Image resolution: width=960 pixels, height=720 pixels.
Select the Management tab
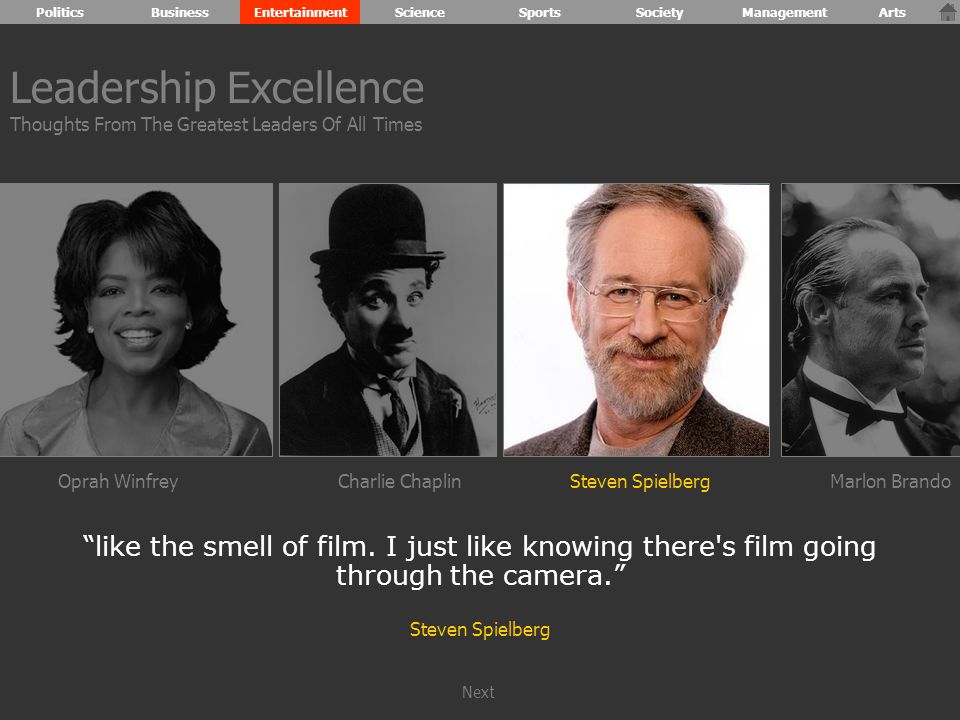click(x=784, y=12)
